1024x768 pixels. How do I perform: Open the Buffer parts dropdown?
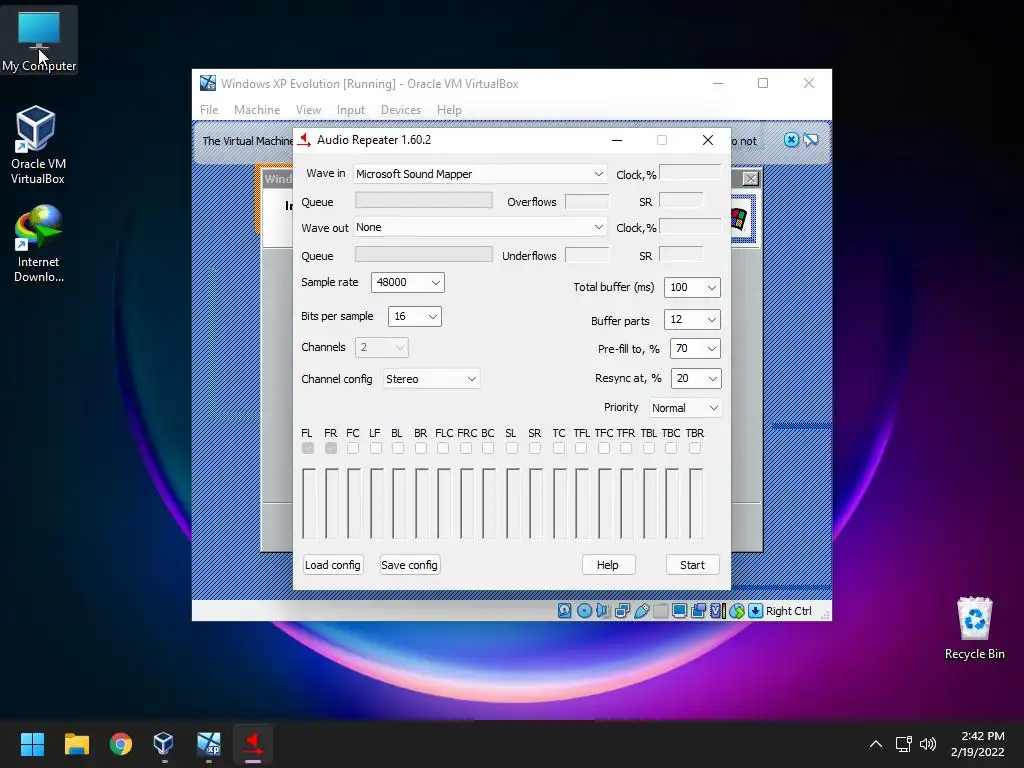(x=692, y=319)
